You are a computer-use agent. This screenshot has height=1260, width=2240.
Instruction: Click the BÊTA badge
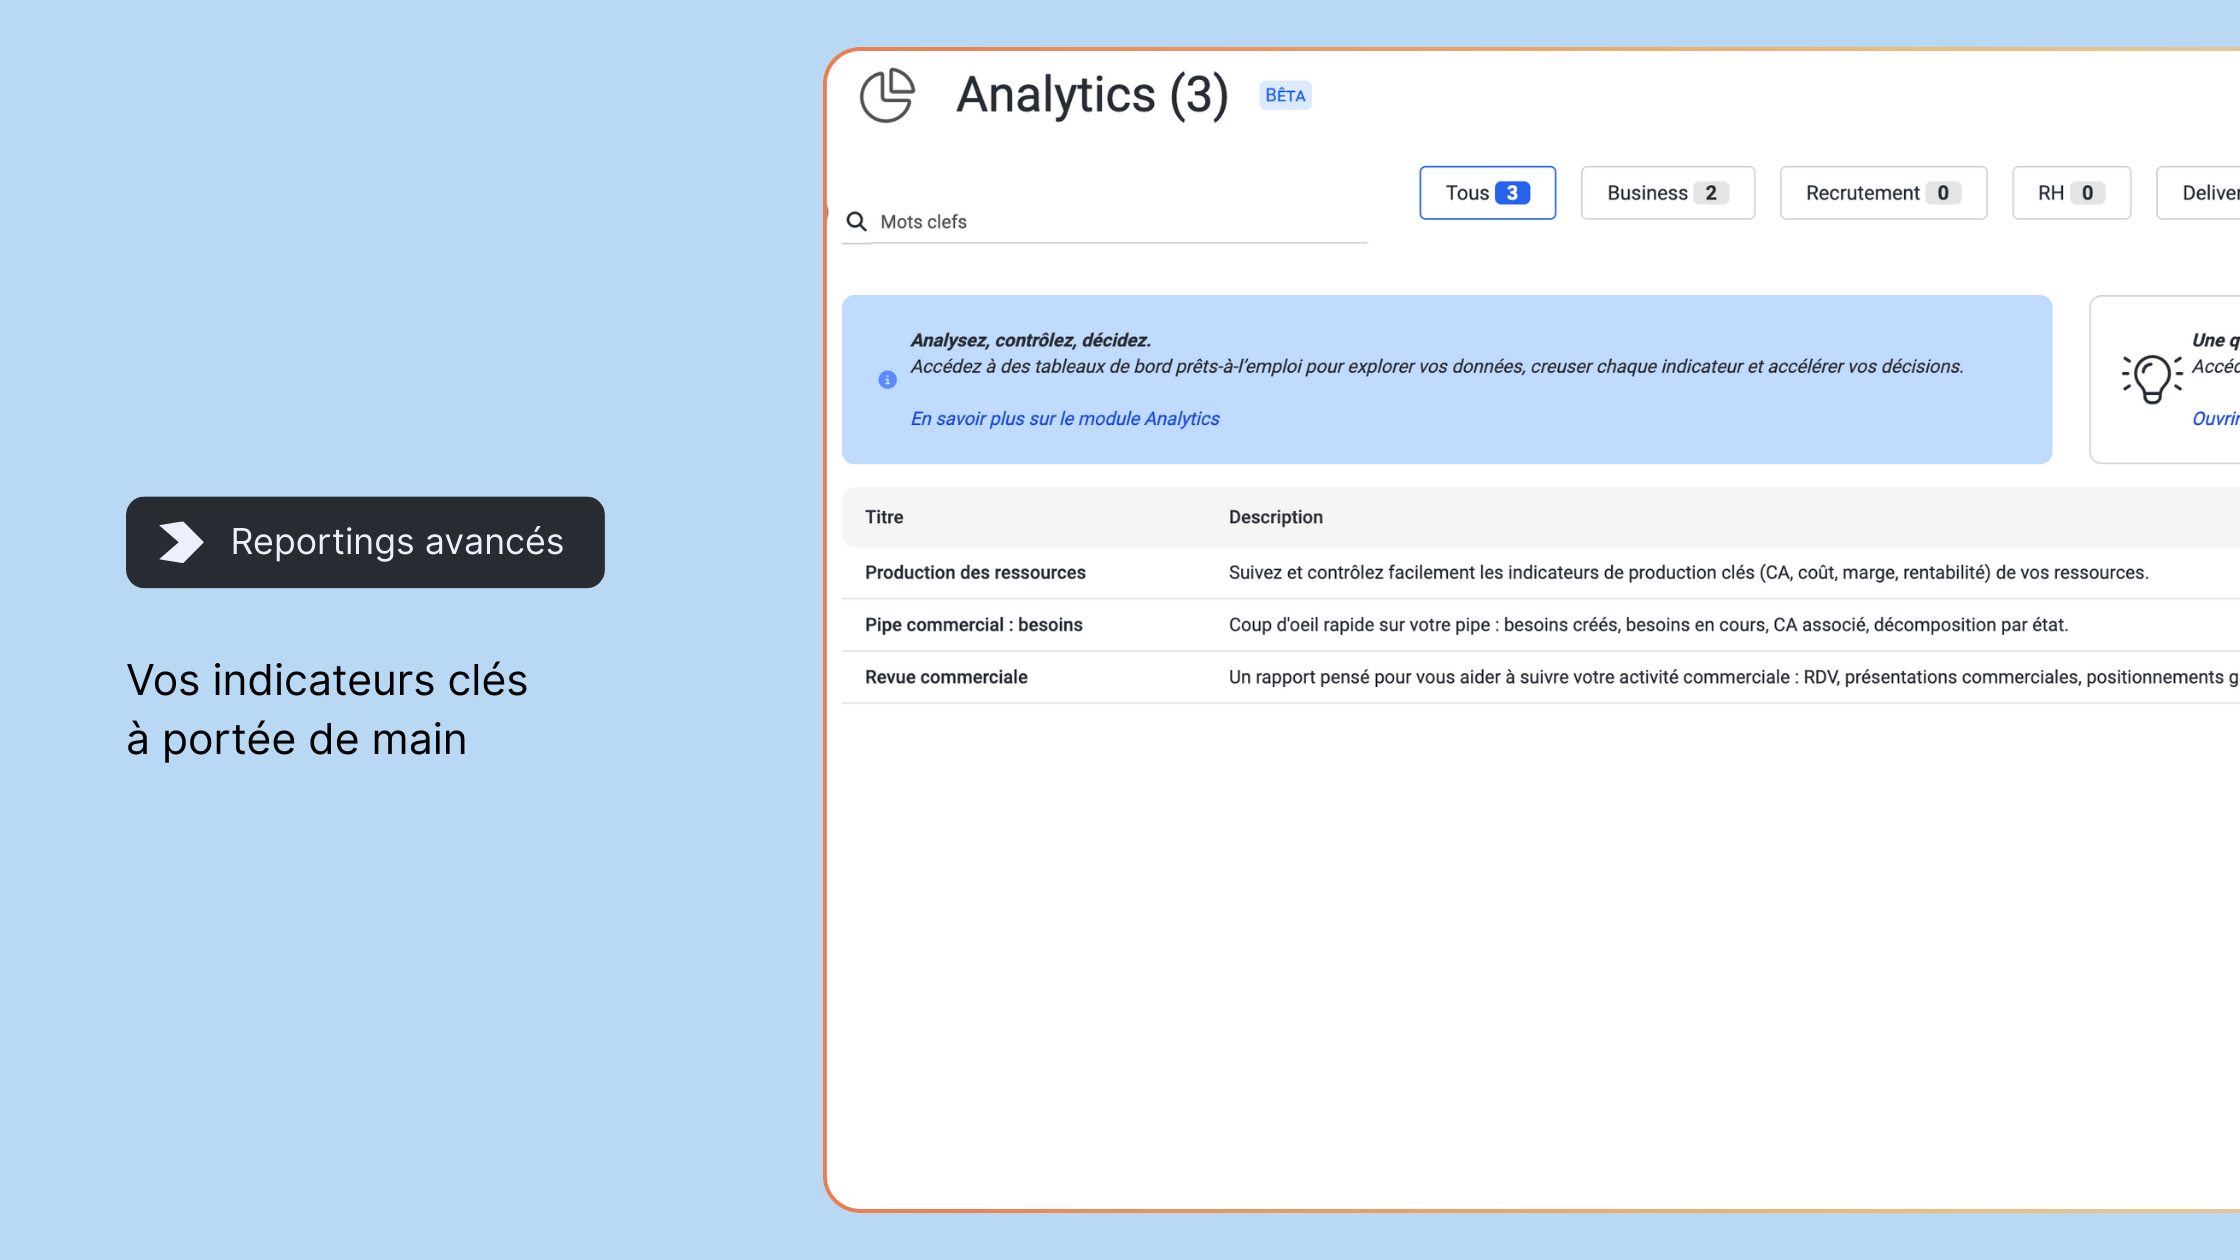(1285, 95)
